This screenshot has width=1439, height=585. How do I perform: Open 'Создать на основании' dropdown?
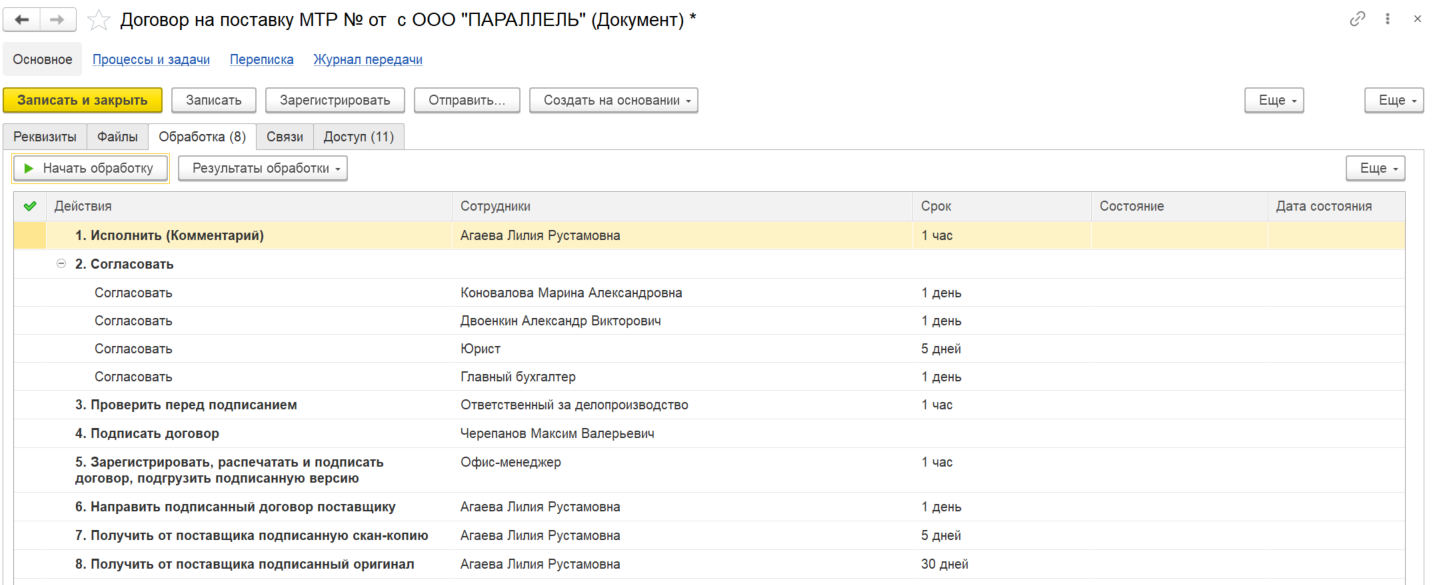pos(613,100)
